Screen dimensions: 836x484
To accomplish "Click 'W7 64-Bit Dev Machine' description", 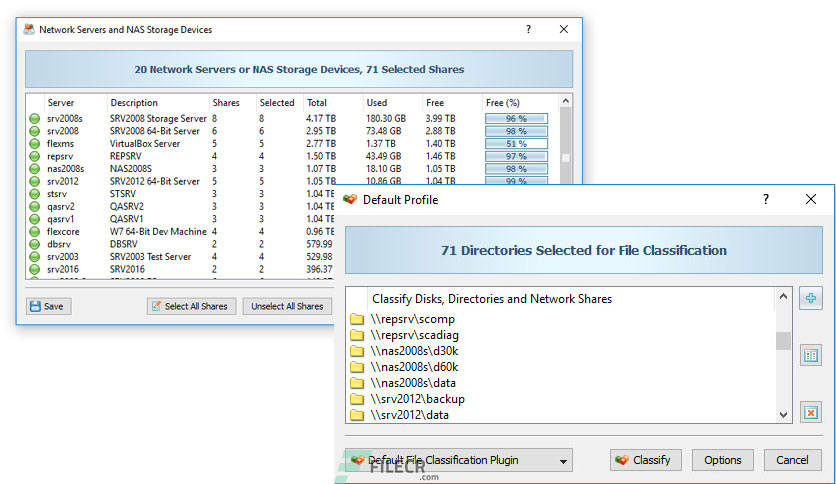I will [158, 231].
